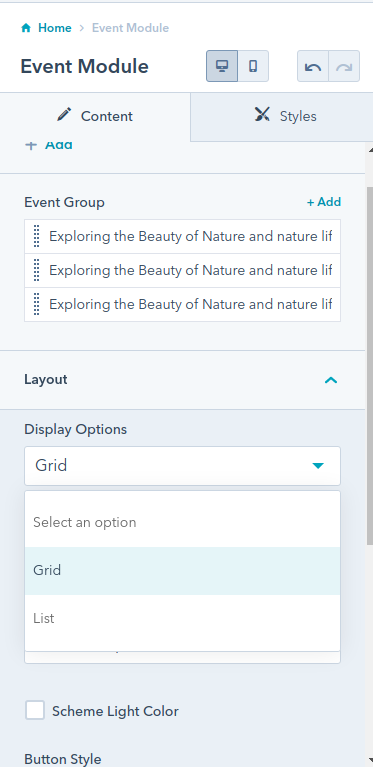Redo the last change

point(344,66)
